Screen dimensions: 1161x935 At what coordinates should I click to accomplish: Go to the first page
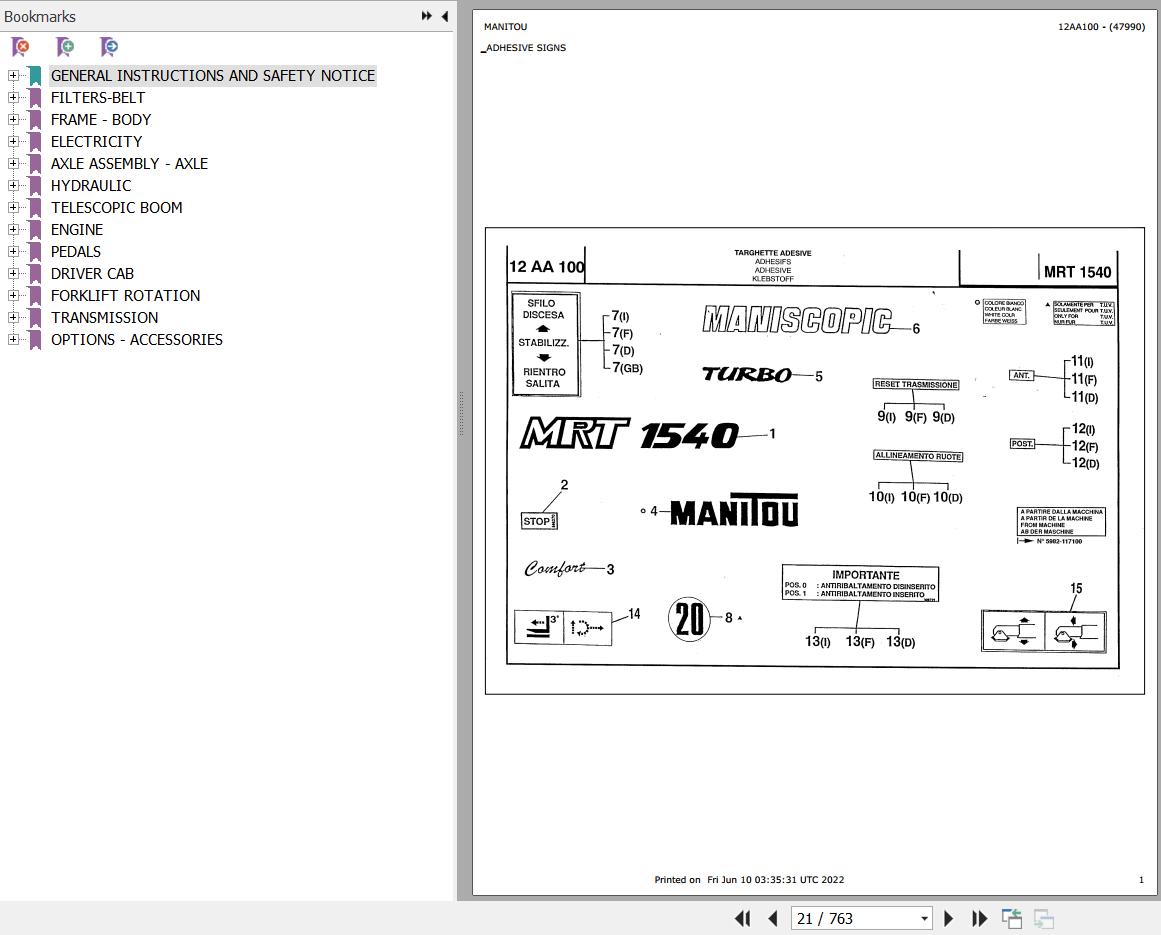coord(743,919)
